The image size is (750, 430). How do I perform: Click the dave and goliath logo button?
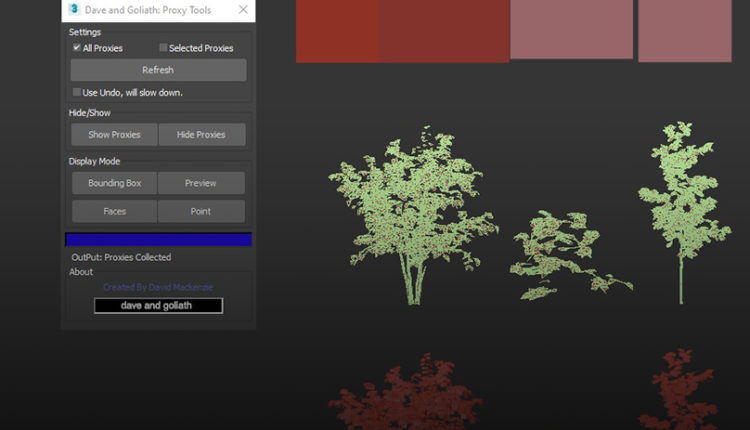click(158, 306)
